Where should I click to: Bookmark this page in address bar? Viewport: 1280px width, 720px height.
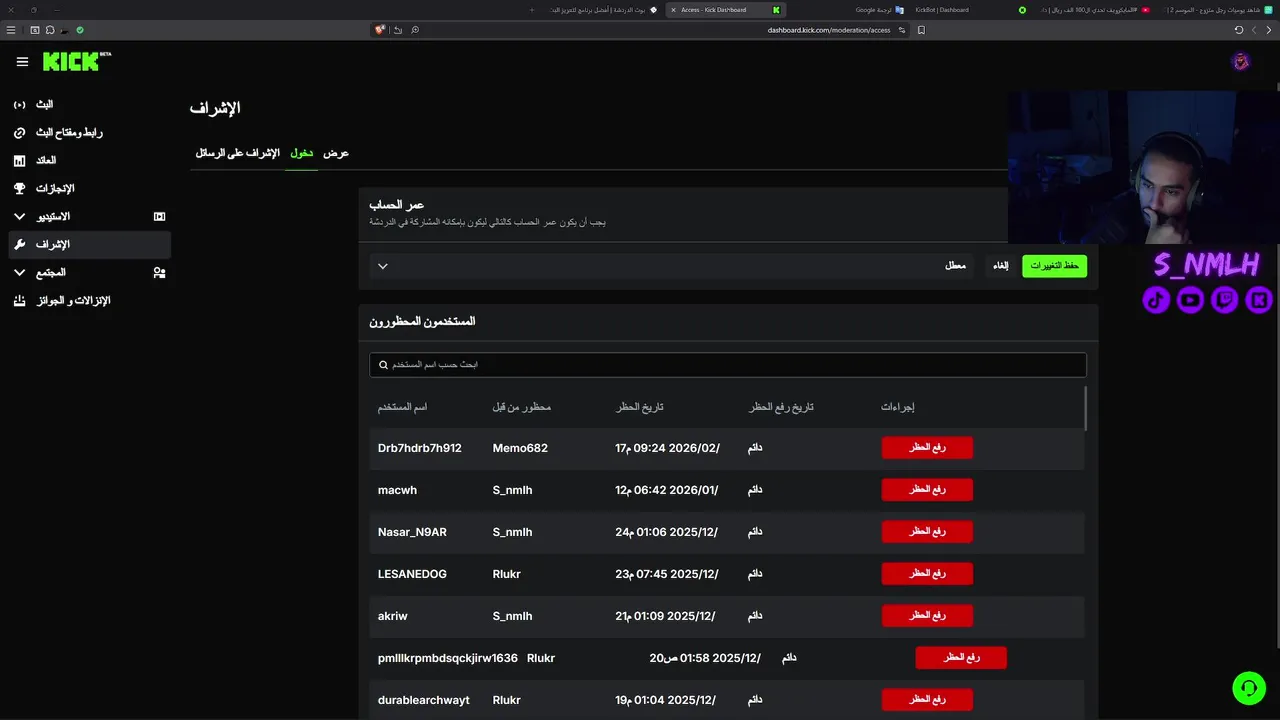coord(921,30)
